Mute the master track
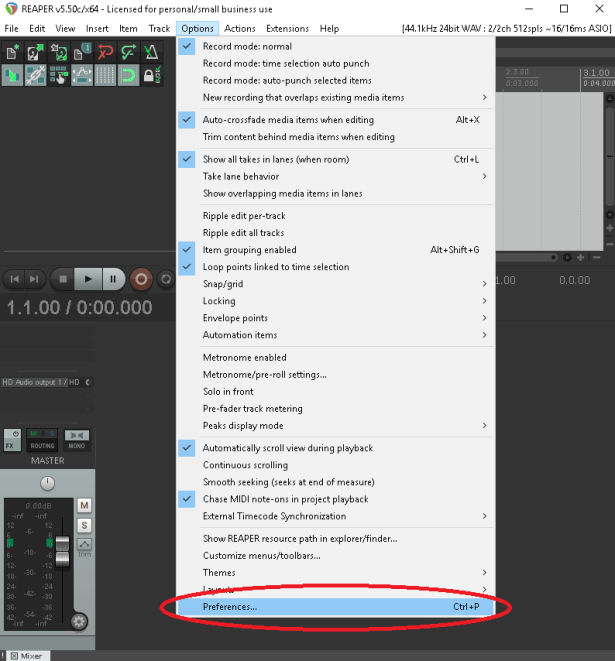Screen dimensions: 615x661 point(84,505)
